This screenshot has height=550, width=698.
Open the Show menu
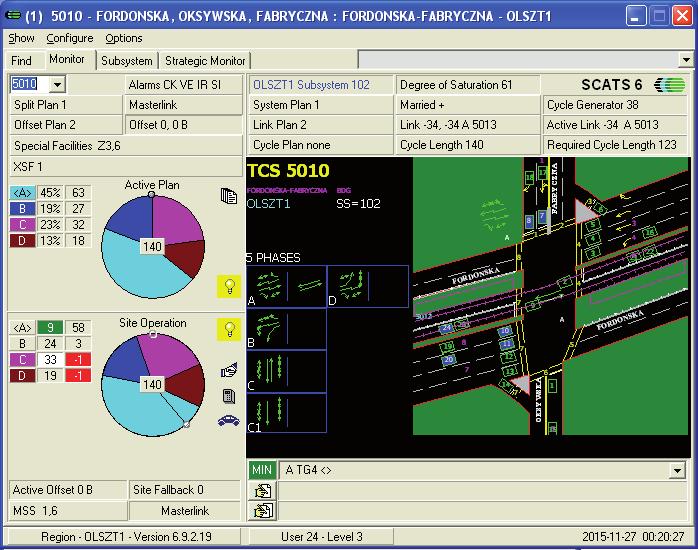pos(21,38)
